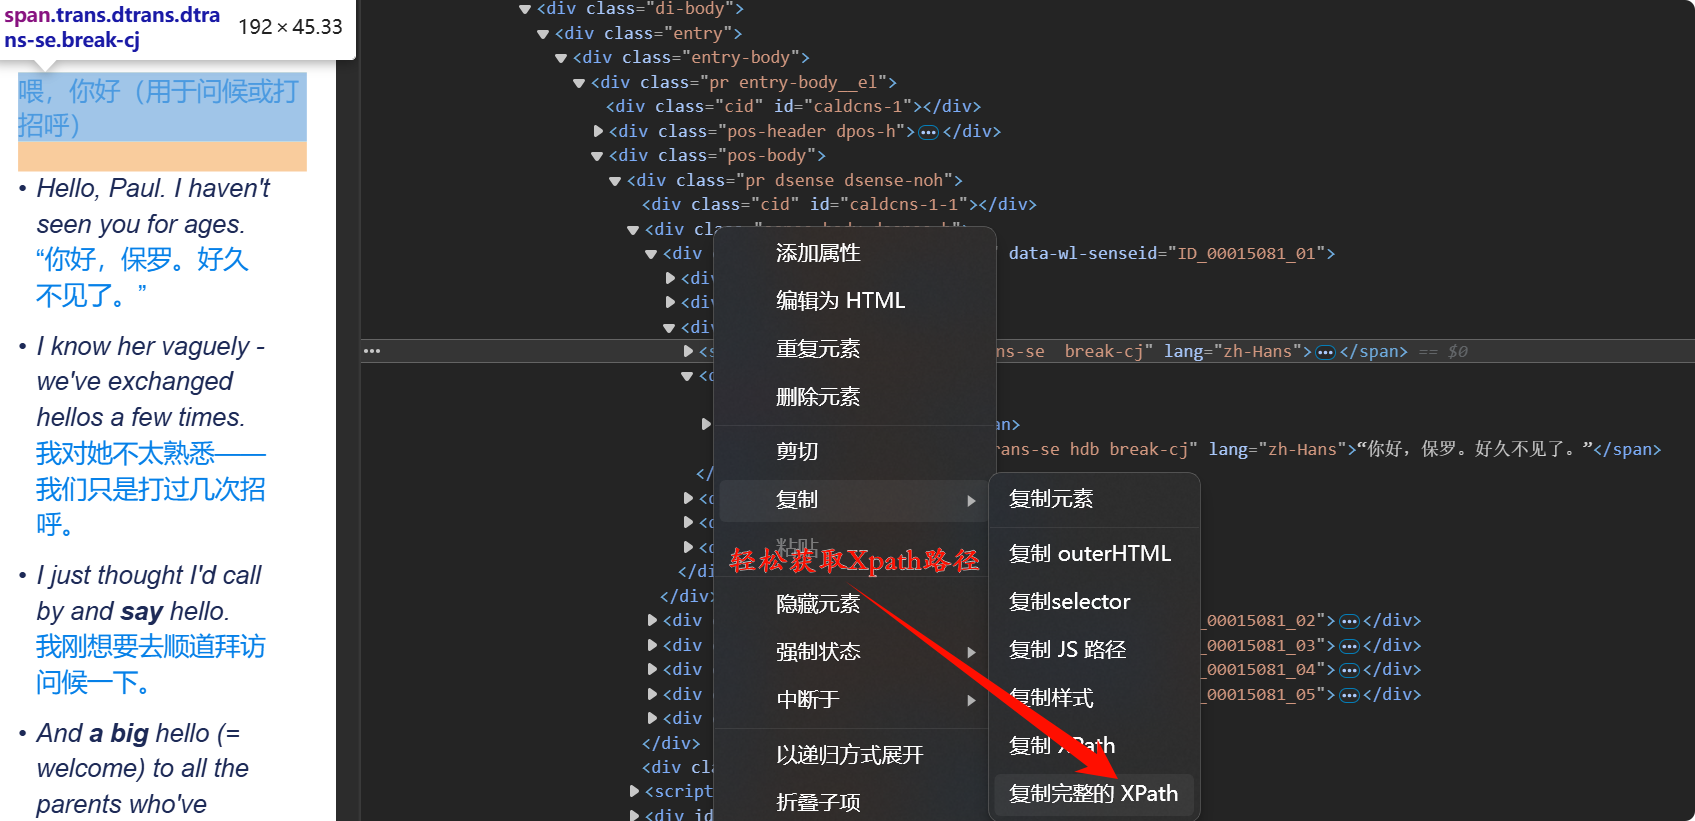Viewport: 1695px width, 821px height.
Task: Collapse the entry-body div node
Action: pyautogui.click(x=561, y=58)
